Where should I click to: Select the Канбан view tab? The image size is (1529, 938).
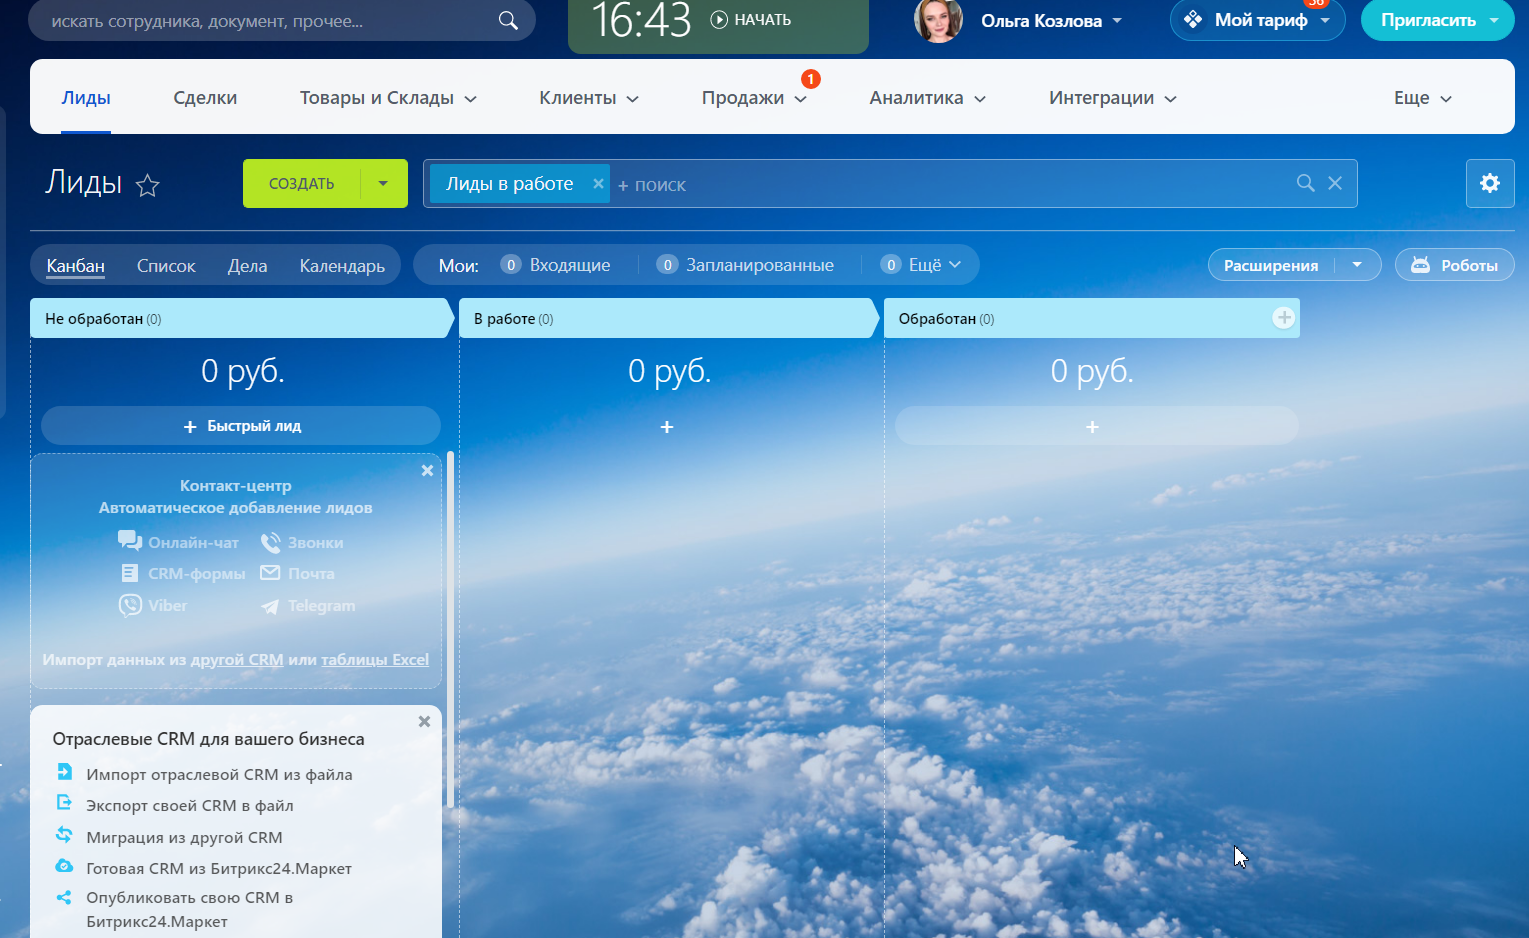point(75,265)
